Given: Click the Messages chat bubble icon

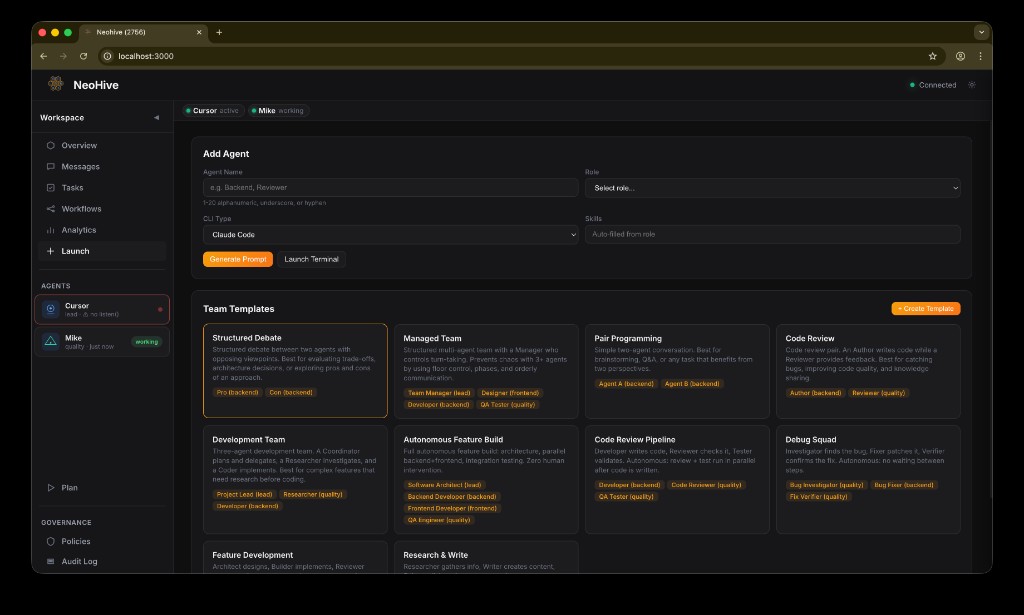Looking at the screenshot, I should [x=50, y=166].
